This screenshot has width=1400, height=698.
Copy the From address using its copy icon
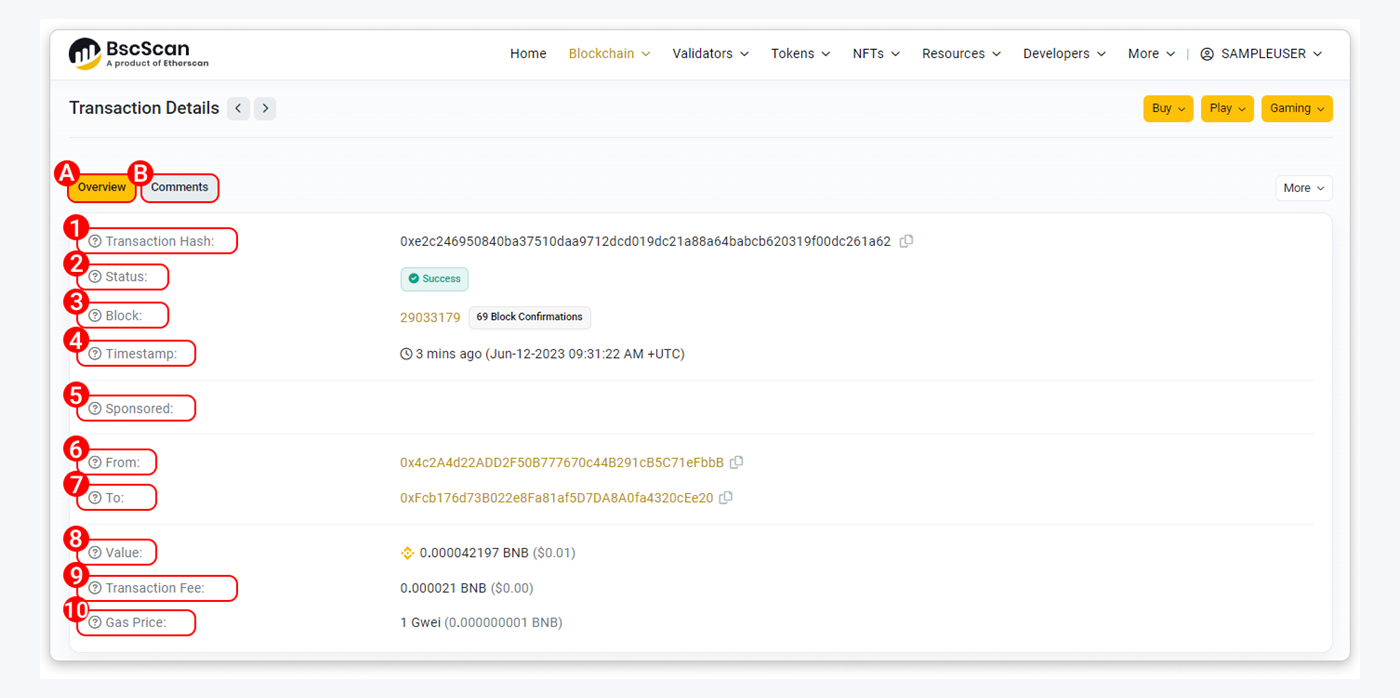[736, 463]
